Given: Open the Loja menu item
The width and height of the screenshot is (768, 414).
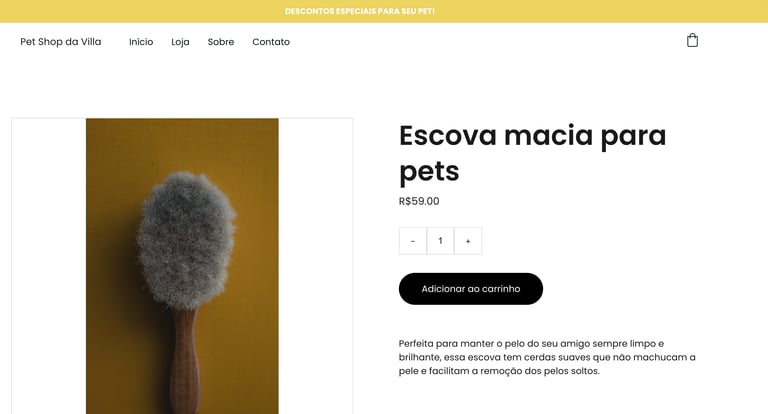Looking at the screenshot, I should (x=180, y=42).
